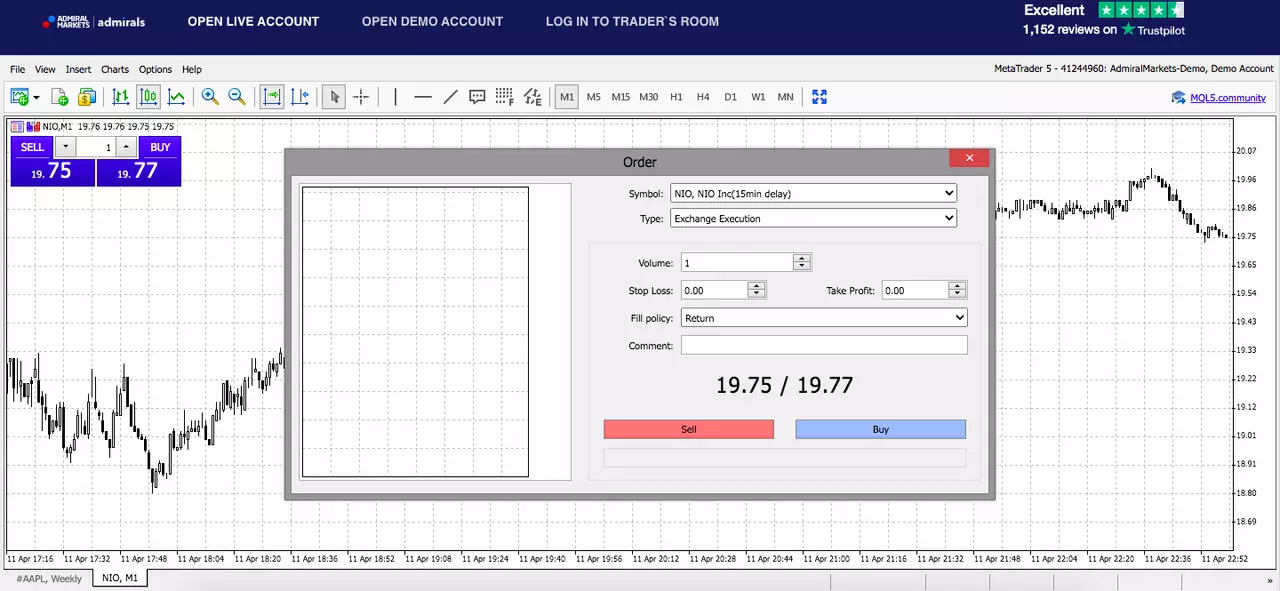Select the vertical line drawing tool
Screen dimensions: 1280x591
pos(396,97)
